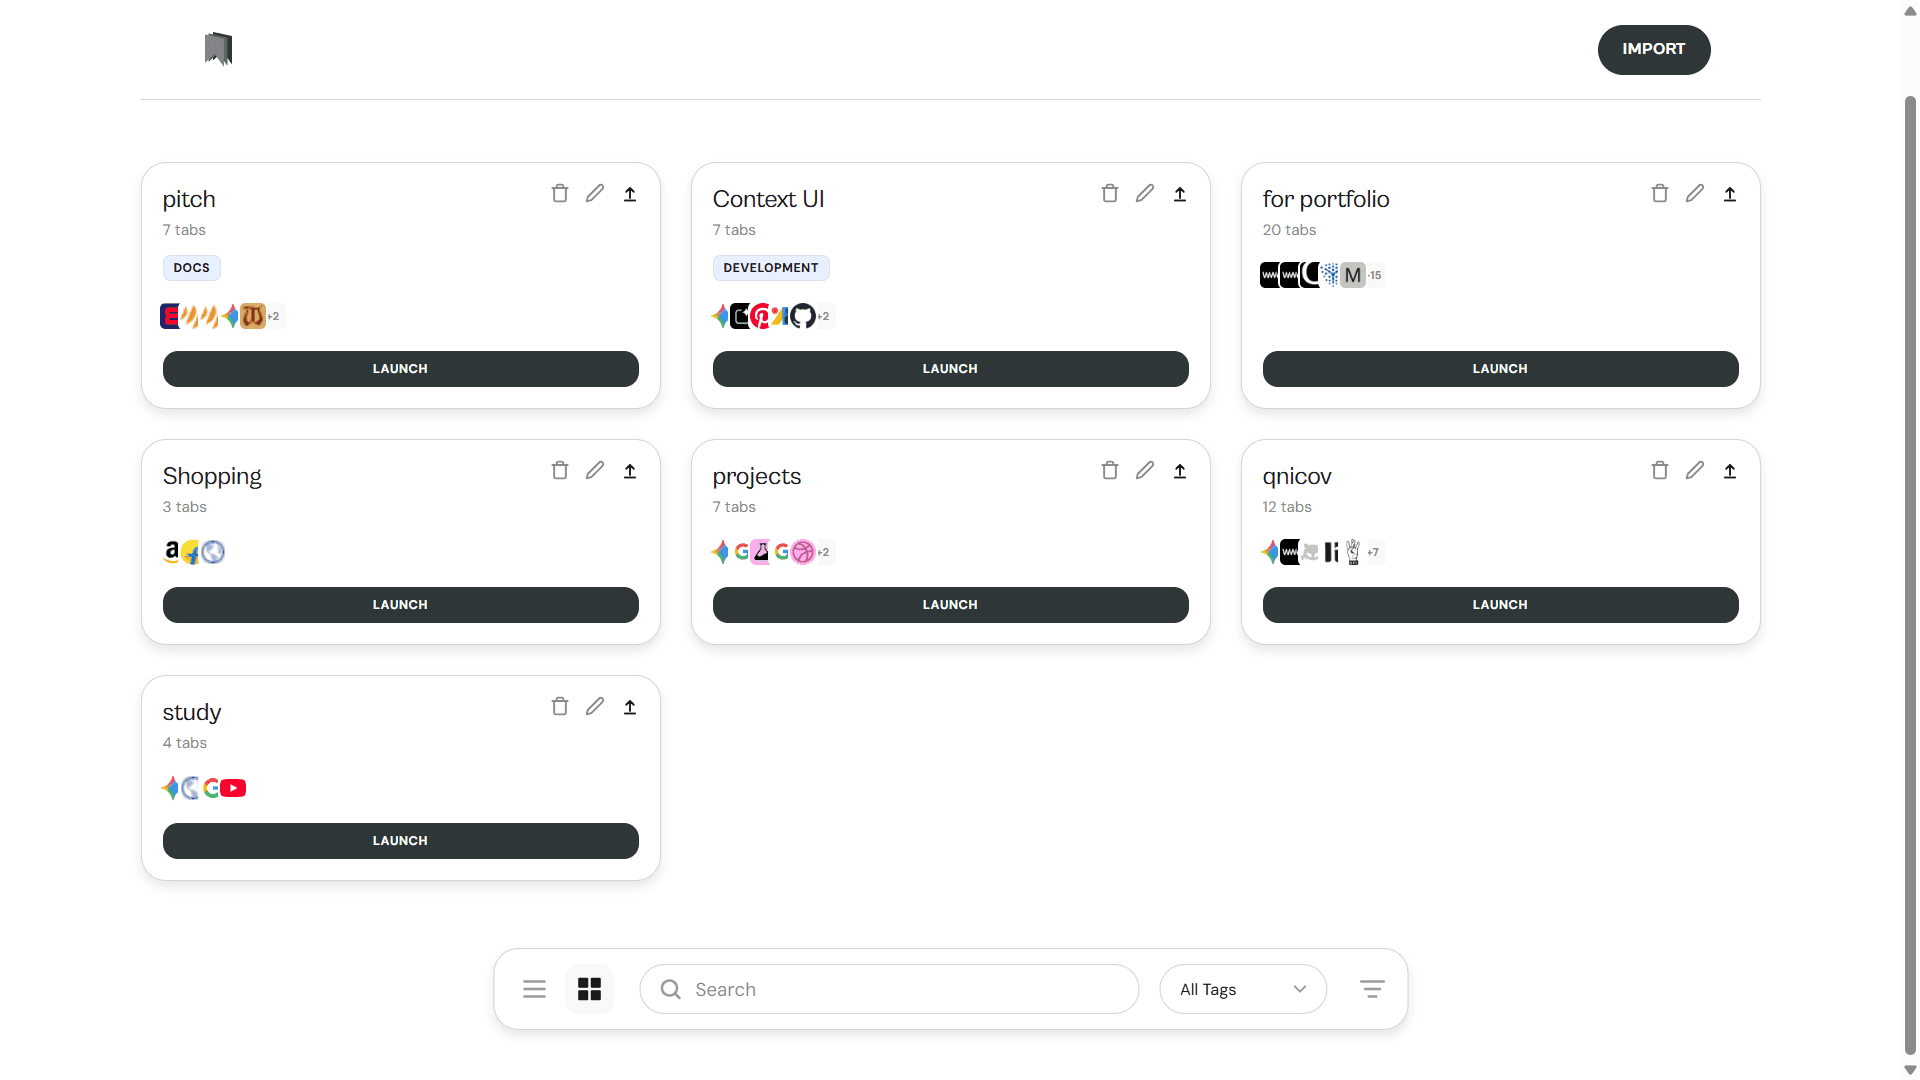Click the filter icon in bottom toolbar
Image resolution: width=1920 pixels, height=1080 pixels.
1372,989
